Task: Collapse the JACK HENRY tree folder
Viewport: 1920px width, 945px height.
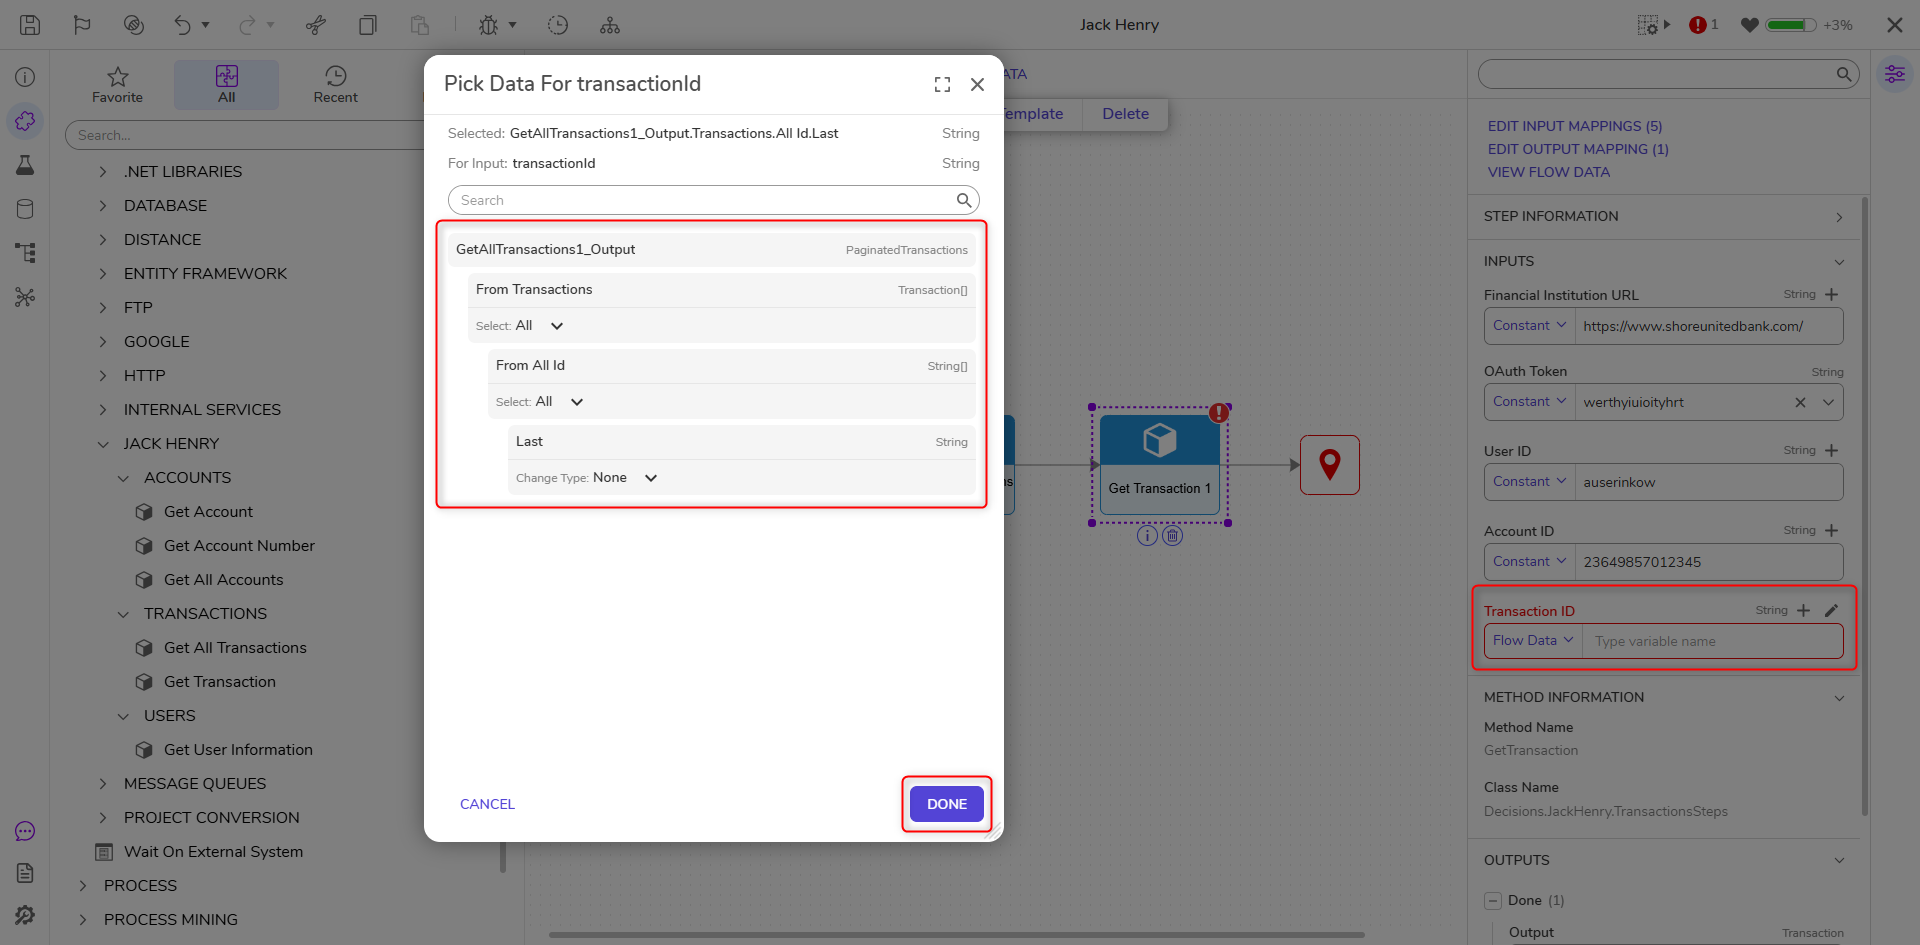Action: pos(103,444)
